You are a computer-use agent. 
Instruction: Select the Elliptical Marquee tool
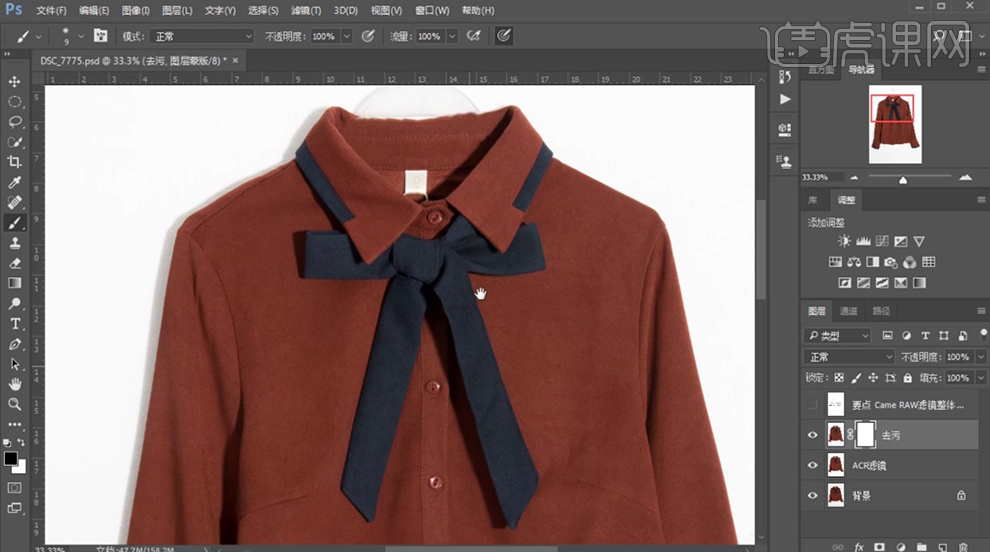(x=15, y=102)
